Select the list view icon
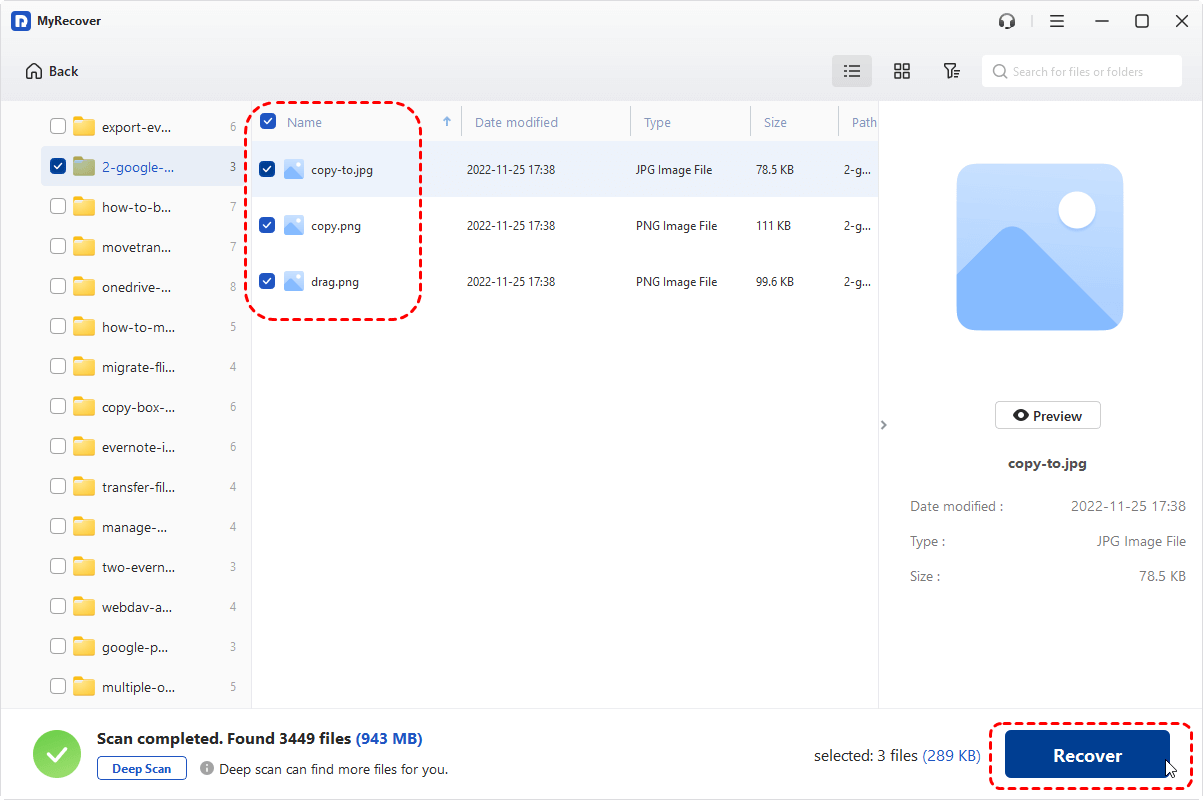This screenshot has width=1203, height=800. [852, 71]
